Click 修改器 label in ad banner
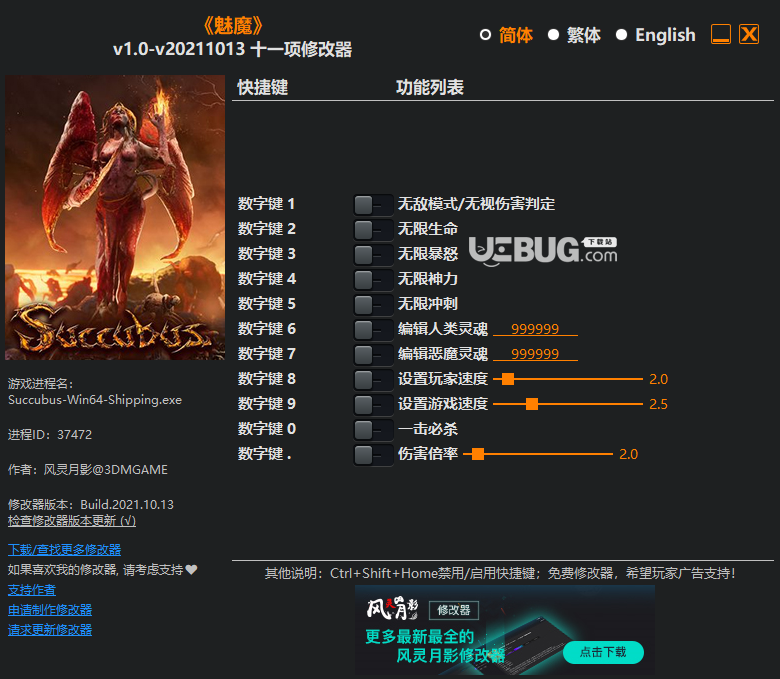 (x=454, y=610)
